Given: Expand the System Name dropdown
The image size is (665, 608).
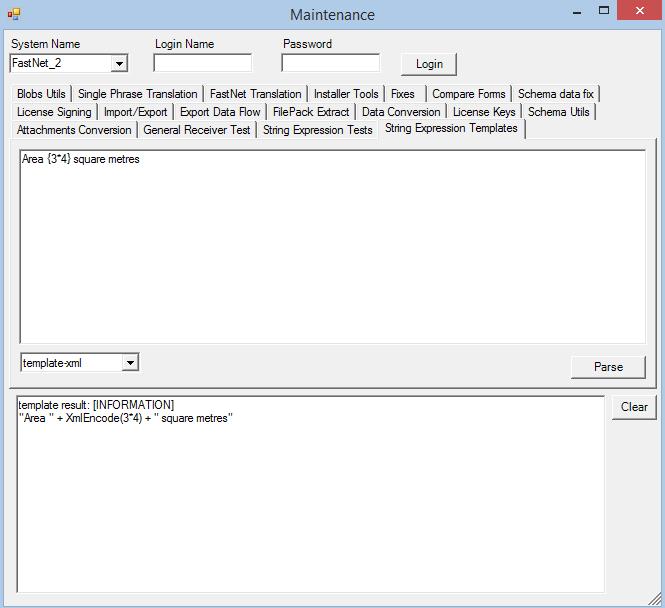Looking at the screenshot, I should (119, 64).
